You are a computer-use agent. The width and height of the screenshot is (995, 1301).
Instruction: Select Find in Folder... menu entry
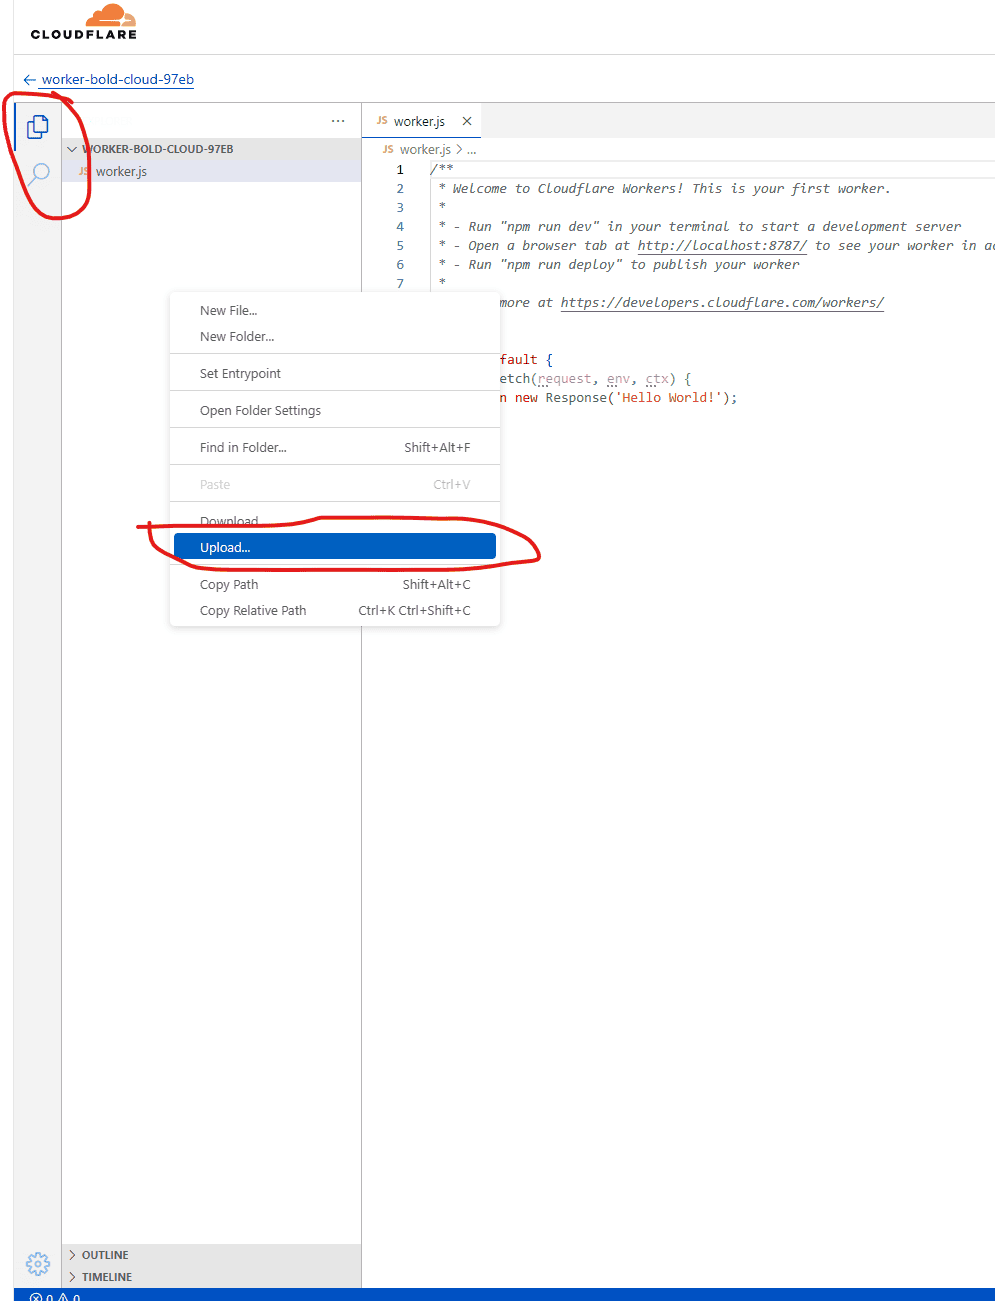click(x=243, y=447)
